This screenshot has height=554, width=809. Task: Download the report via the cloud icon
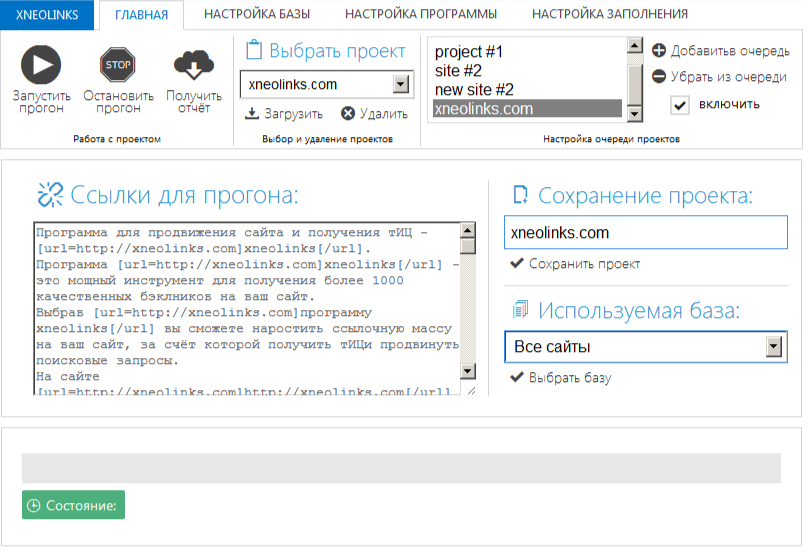pos(193,64)
